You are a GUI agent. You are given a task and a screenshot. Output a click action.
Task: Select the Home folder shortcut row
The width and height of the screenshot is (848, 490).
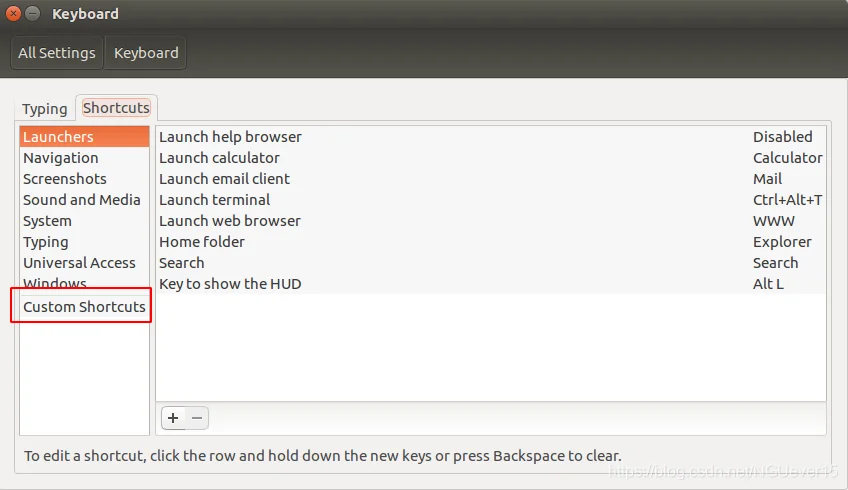(x=491, y=242)
